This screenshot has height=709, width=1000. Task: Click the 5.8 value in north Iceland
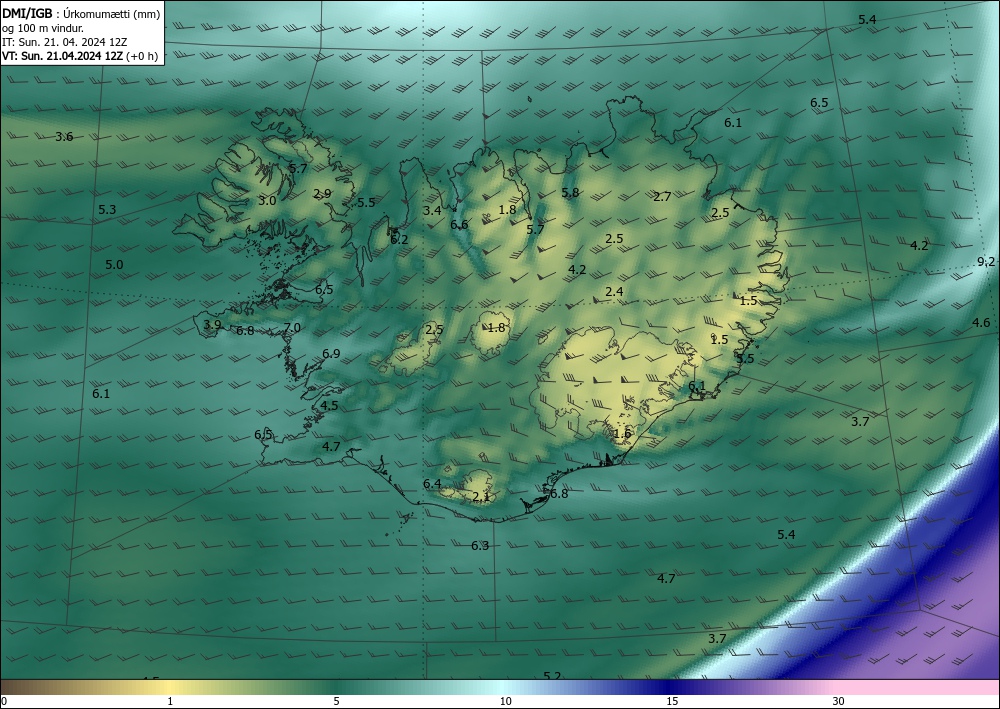570,193
